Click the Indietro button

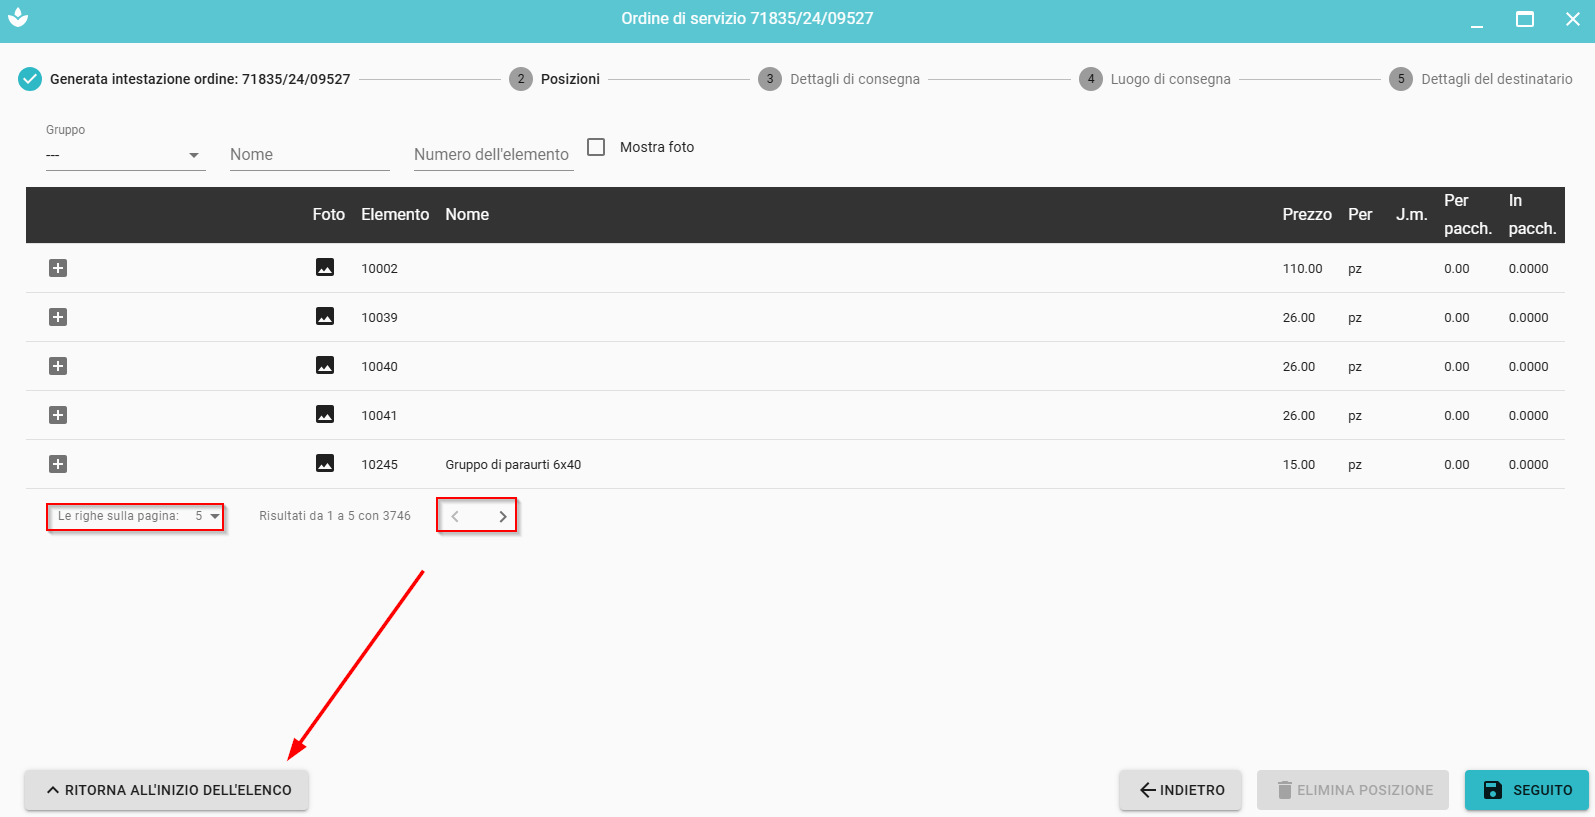point(1180,790)
